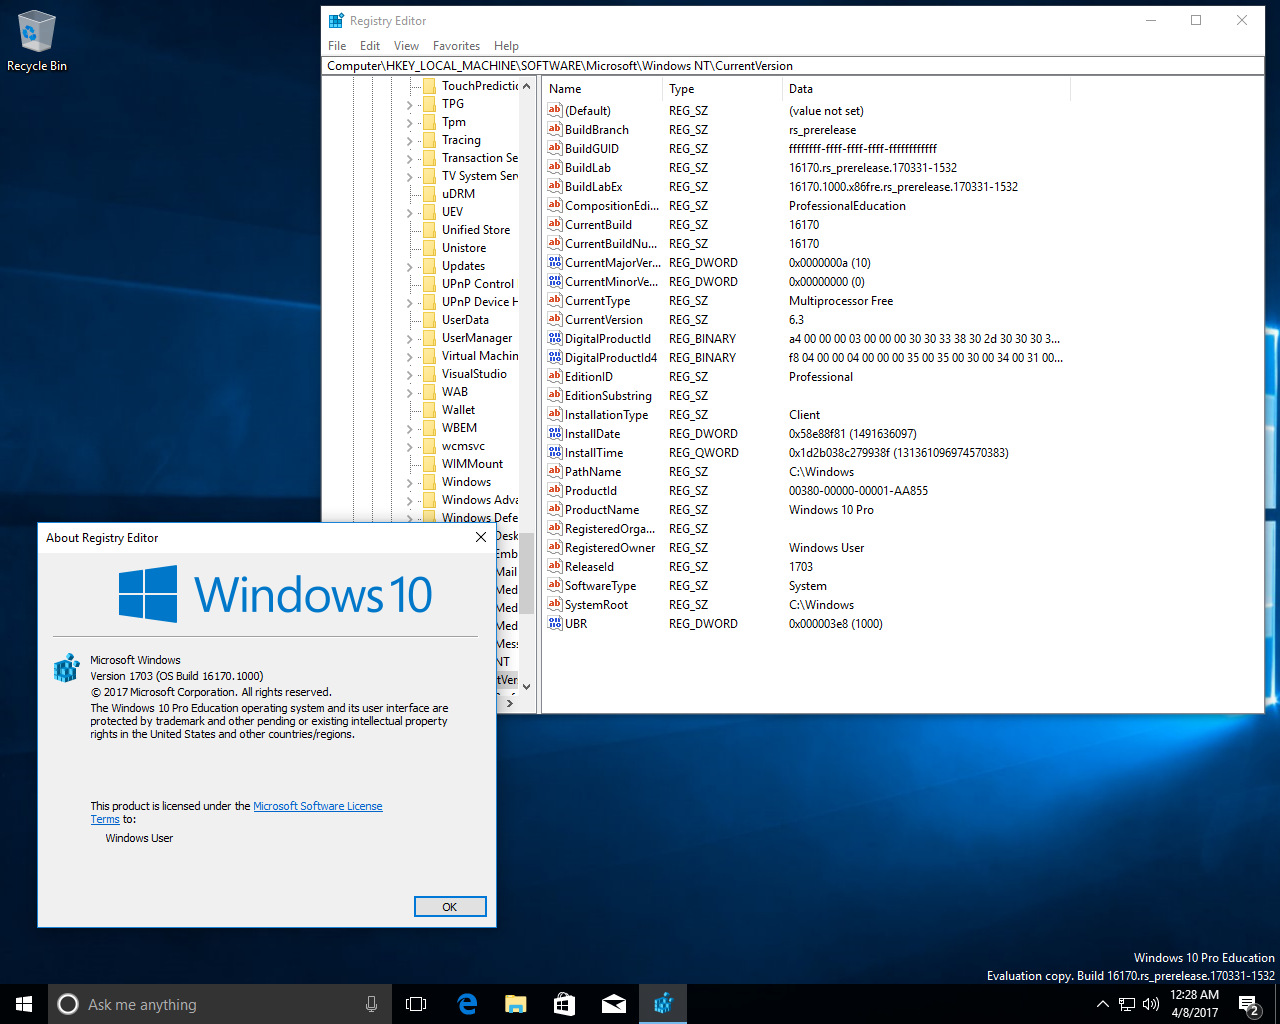
Task: Expand the UEV tree node
Action: (x=410, y=212)
